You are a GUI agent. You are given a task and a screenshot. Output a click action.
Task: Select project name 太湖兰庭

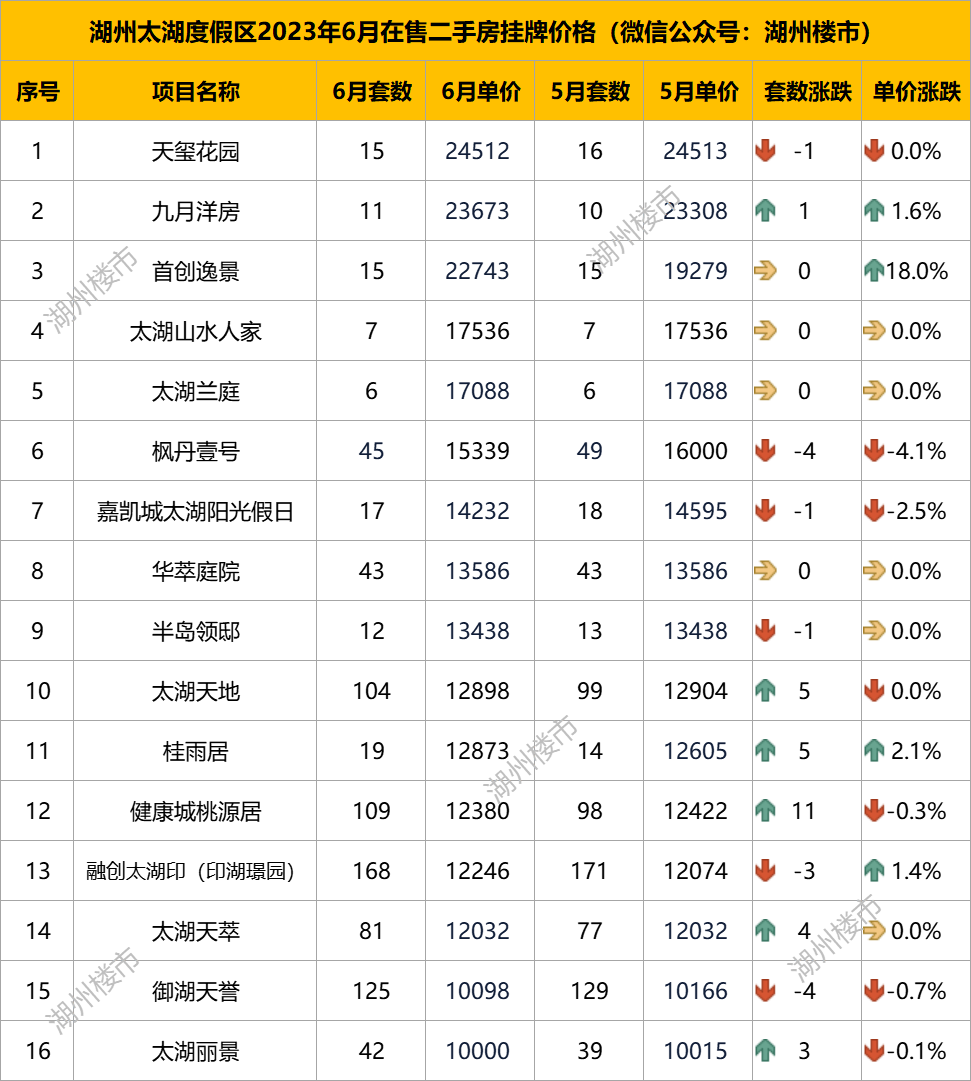pyautogui.click(x=195, y=391)
